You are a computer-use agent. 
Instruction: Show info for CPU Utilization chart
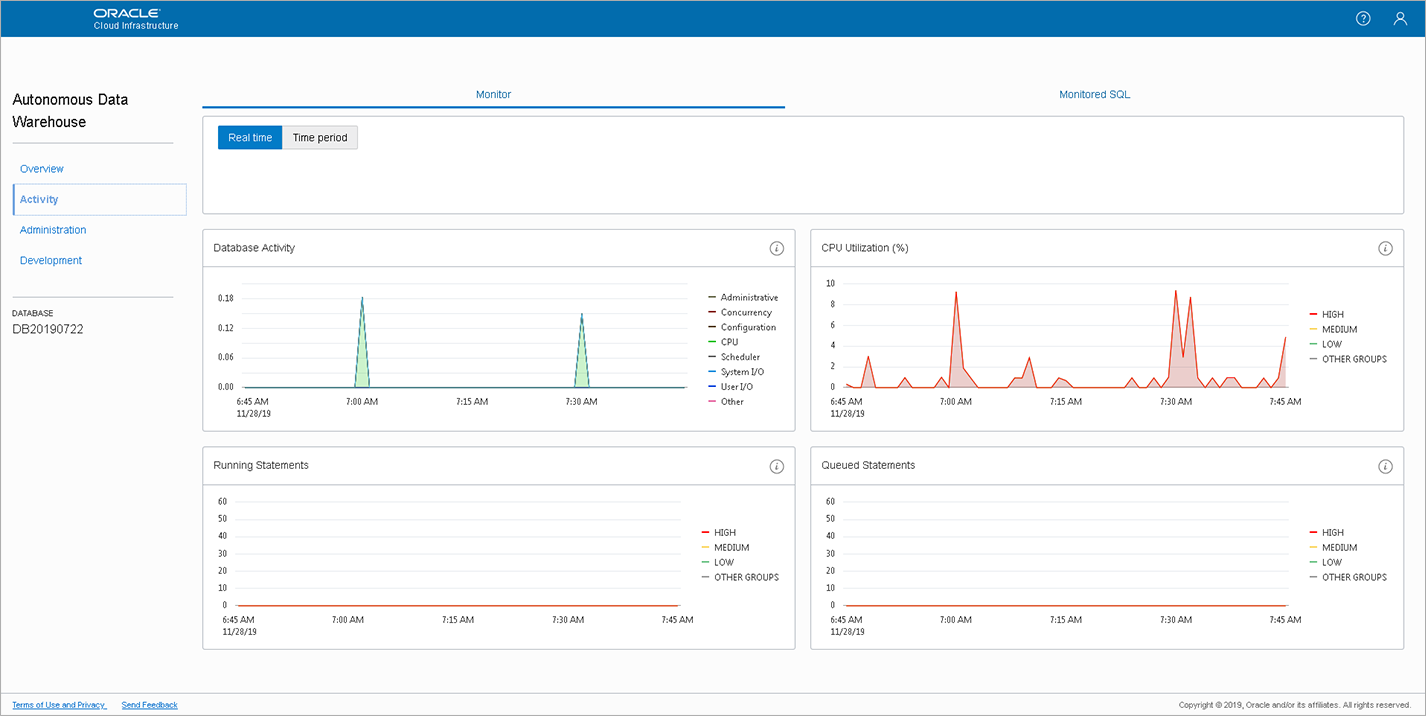[1385, 248]
